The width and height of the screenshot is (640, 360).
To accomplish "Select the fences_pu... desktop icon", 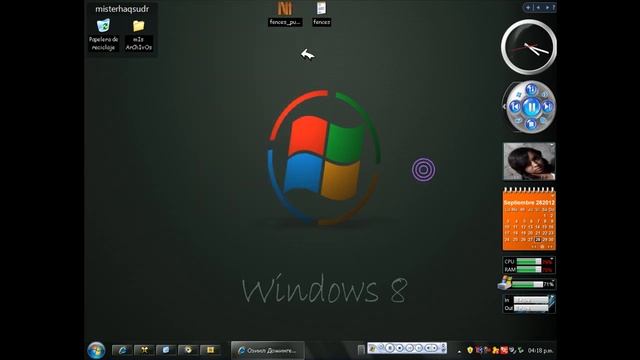I will (x=285, y=13).
